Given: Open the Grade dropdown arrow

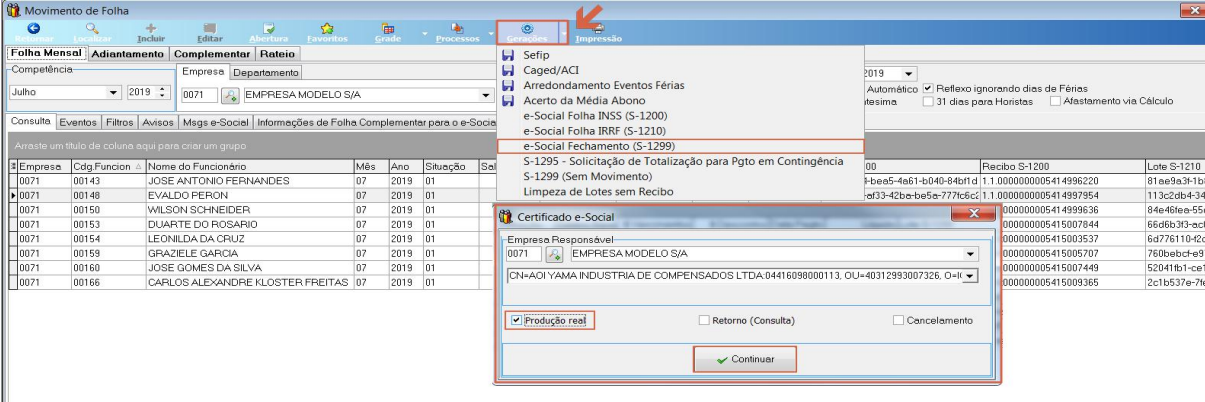Looking at the screenshot, I should 424,32.
